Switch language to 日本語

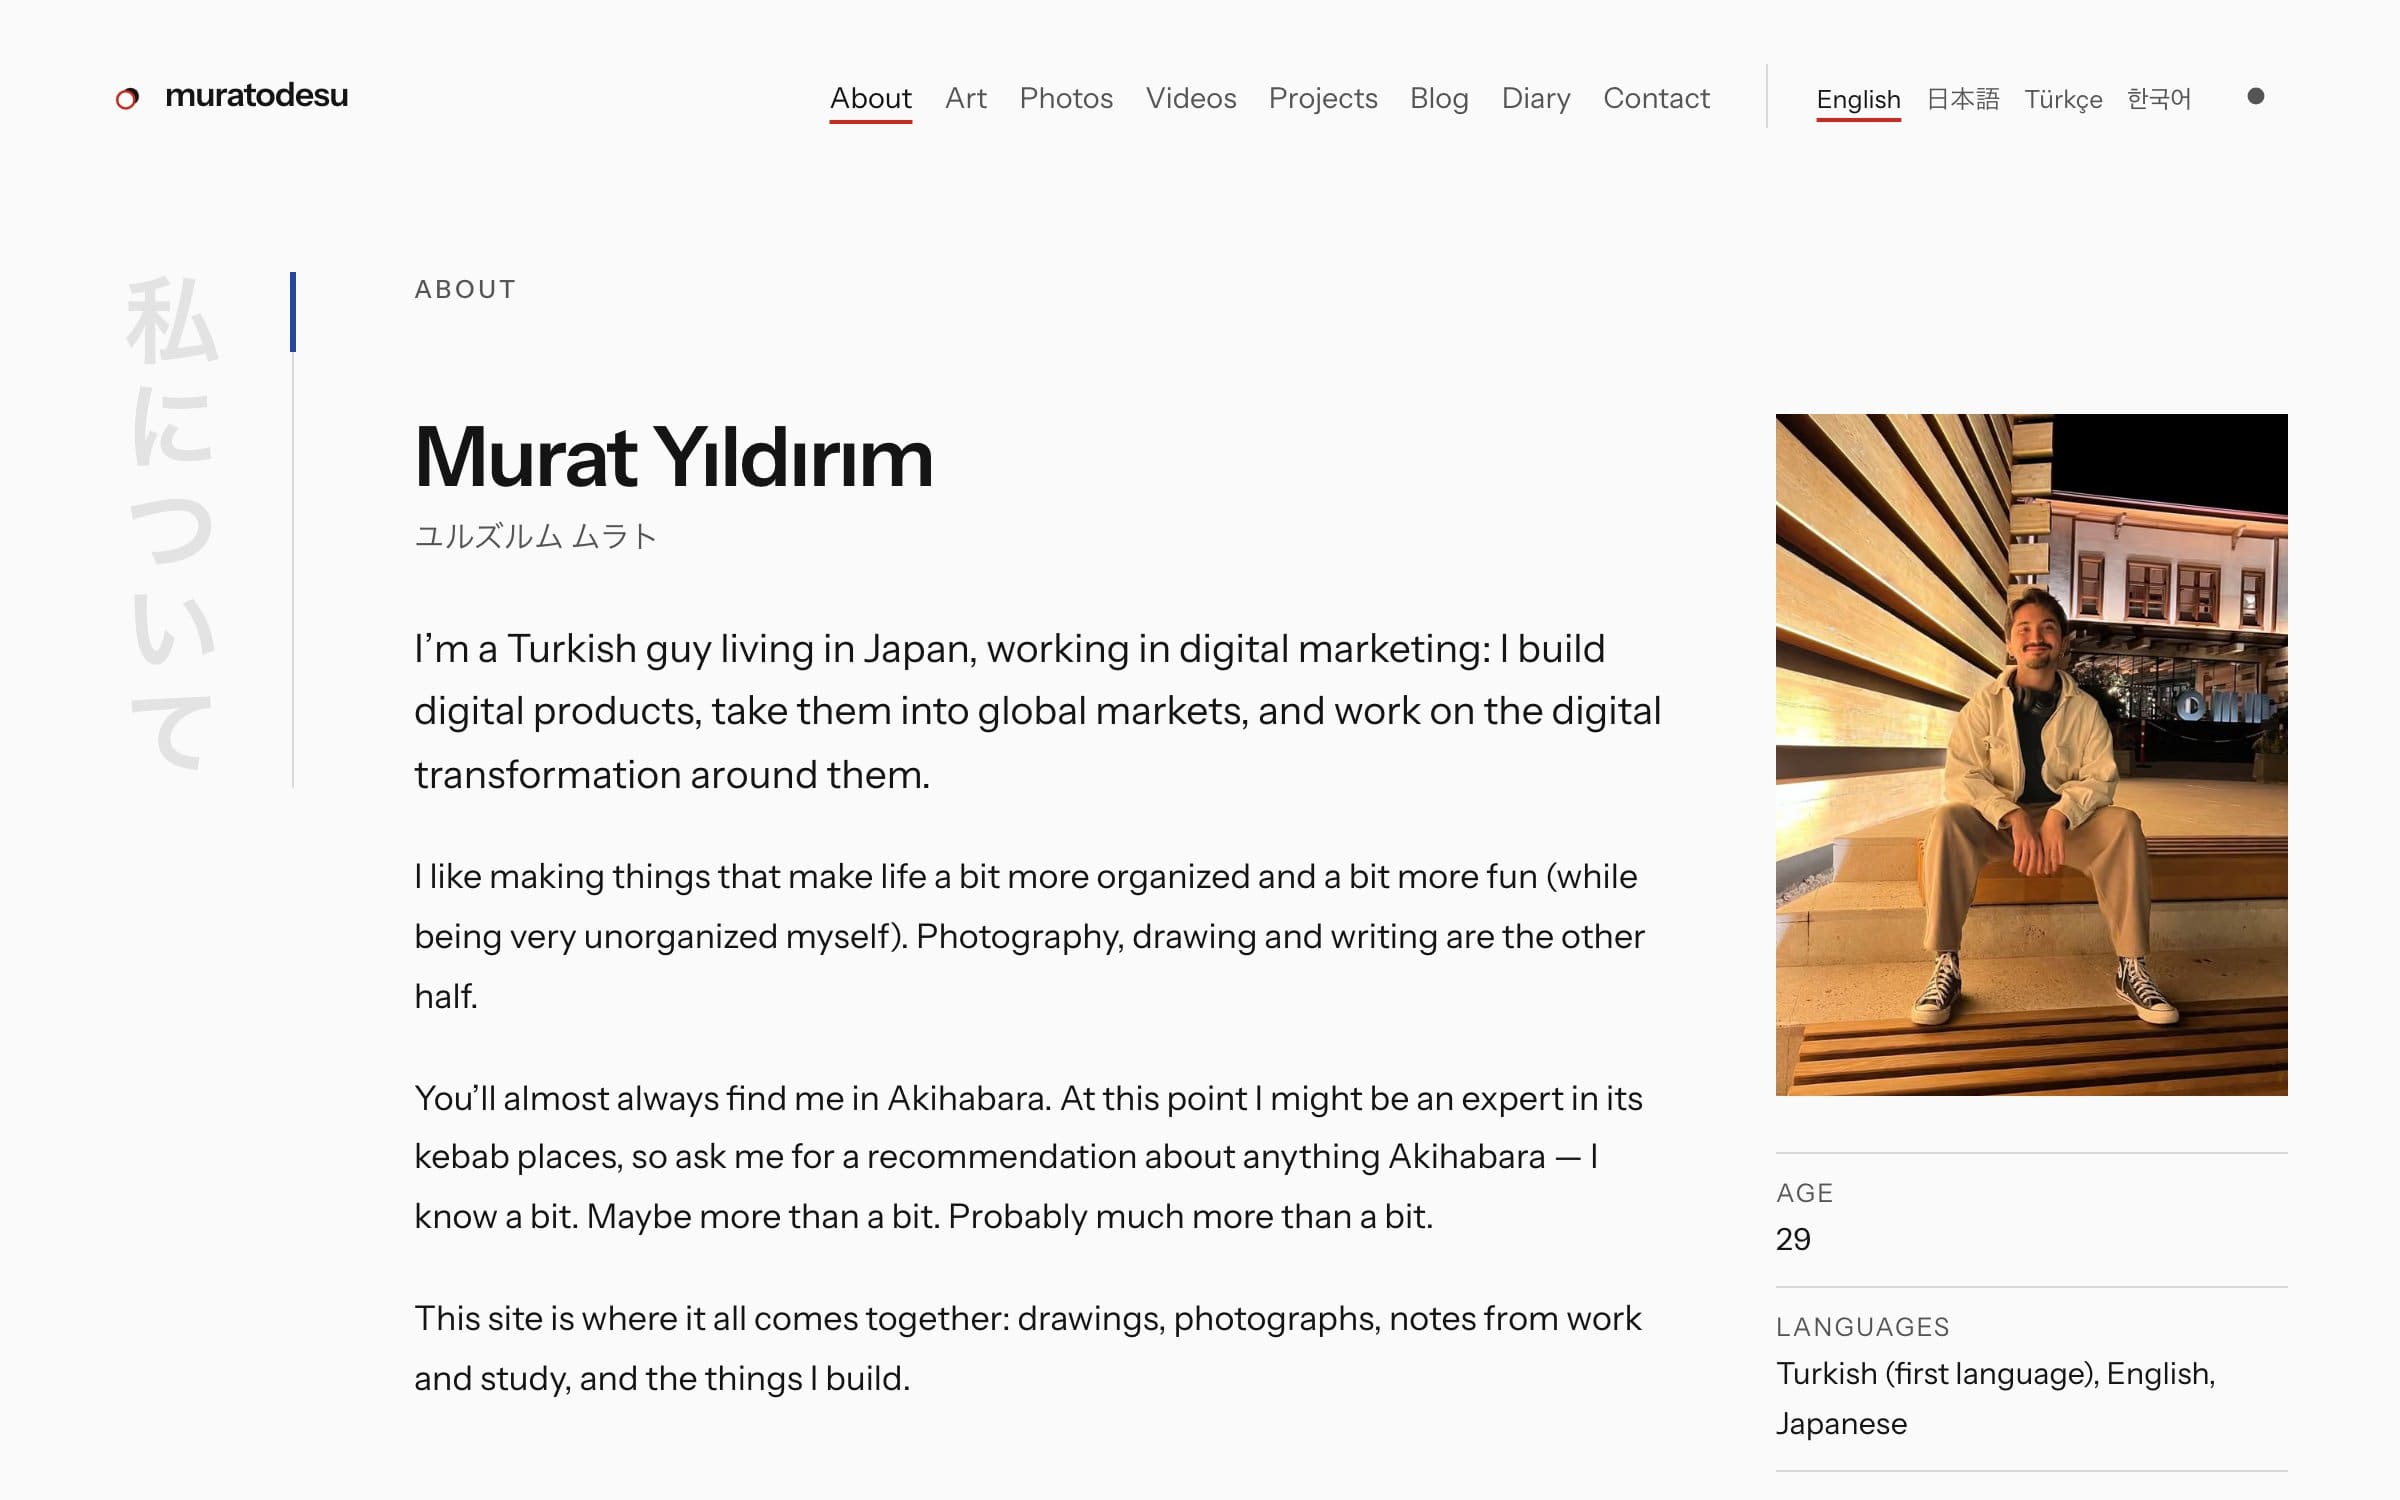(1962, 99)
